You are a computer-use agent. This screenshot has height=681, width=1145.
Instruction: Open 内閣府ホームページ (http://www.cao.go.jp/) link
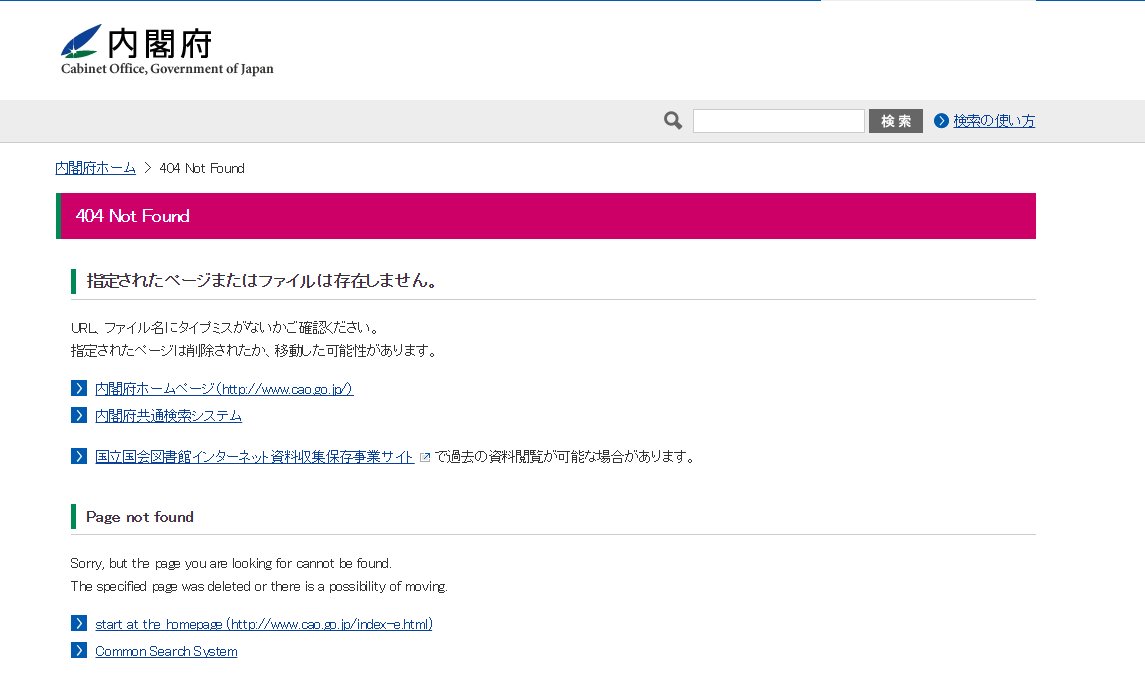224,389
